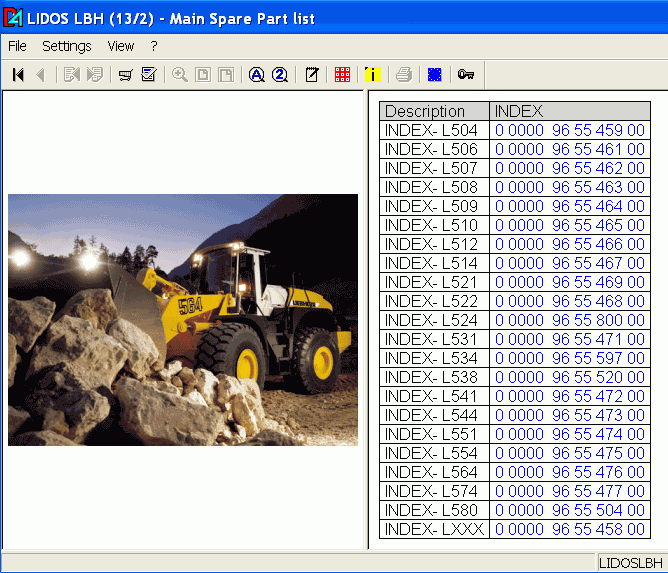Viewport: 668px width, 573px height.
Task: Select the INDEX- L551 row
Action: pos(515,434)
